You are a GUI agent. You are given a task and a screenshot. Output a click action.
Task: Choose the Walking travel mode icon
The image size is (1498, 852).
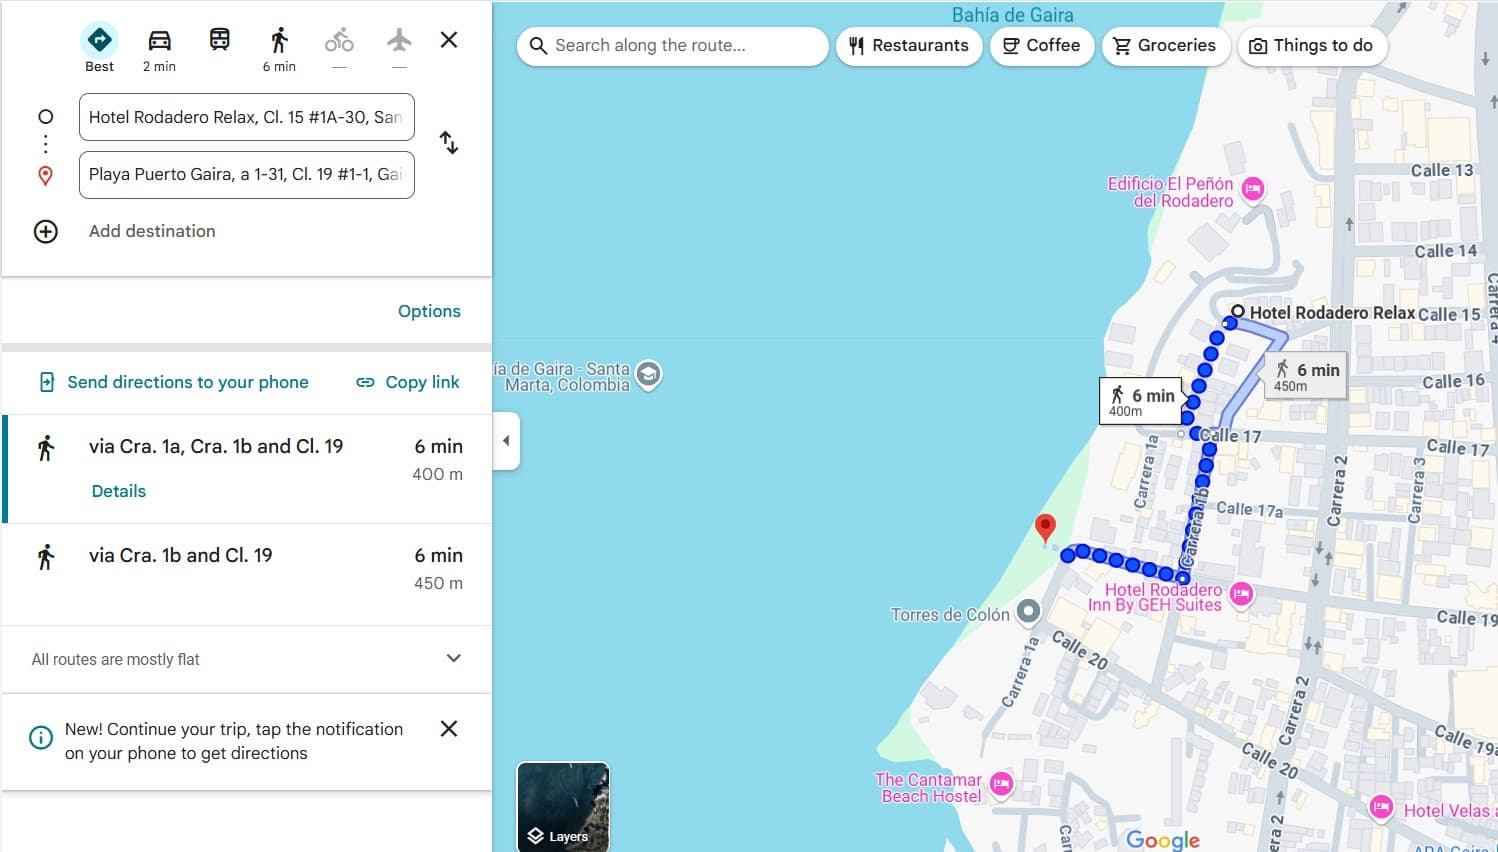pos(279,41)
